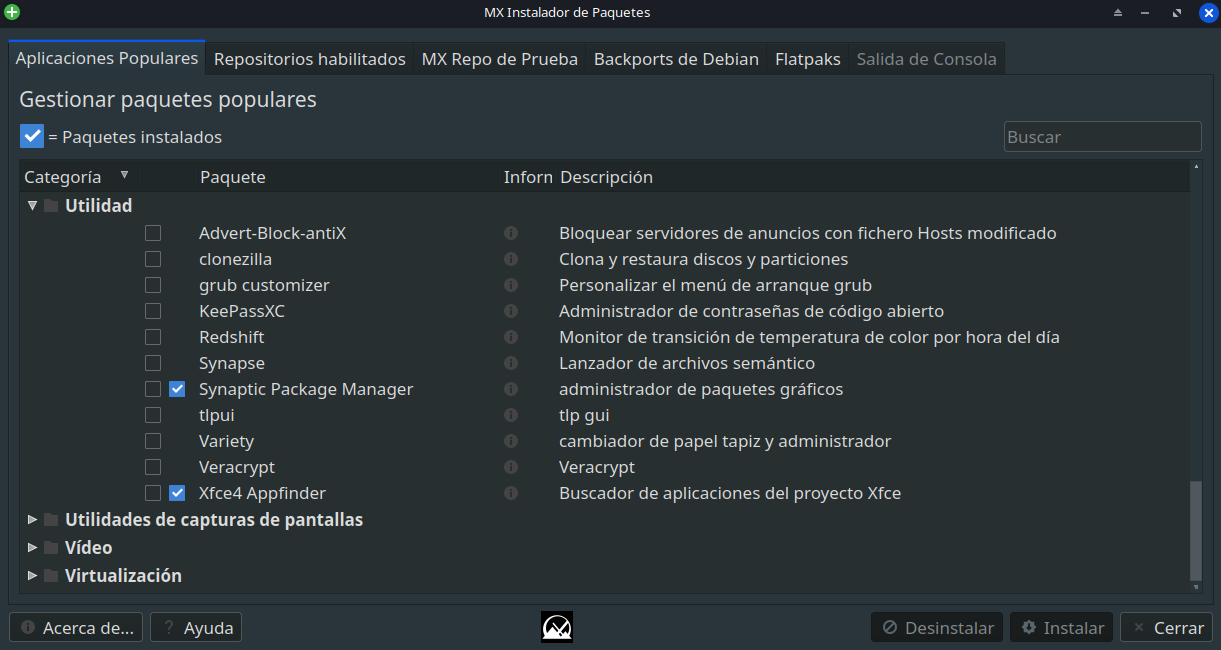Image resolution: width=1221 pixels, height=650 pixels.
Task: Click the Cerrar button
Action: (x=1166, y=628)
